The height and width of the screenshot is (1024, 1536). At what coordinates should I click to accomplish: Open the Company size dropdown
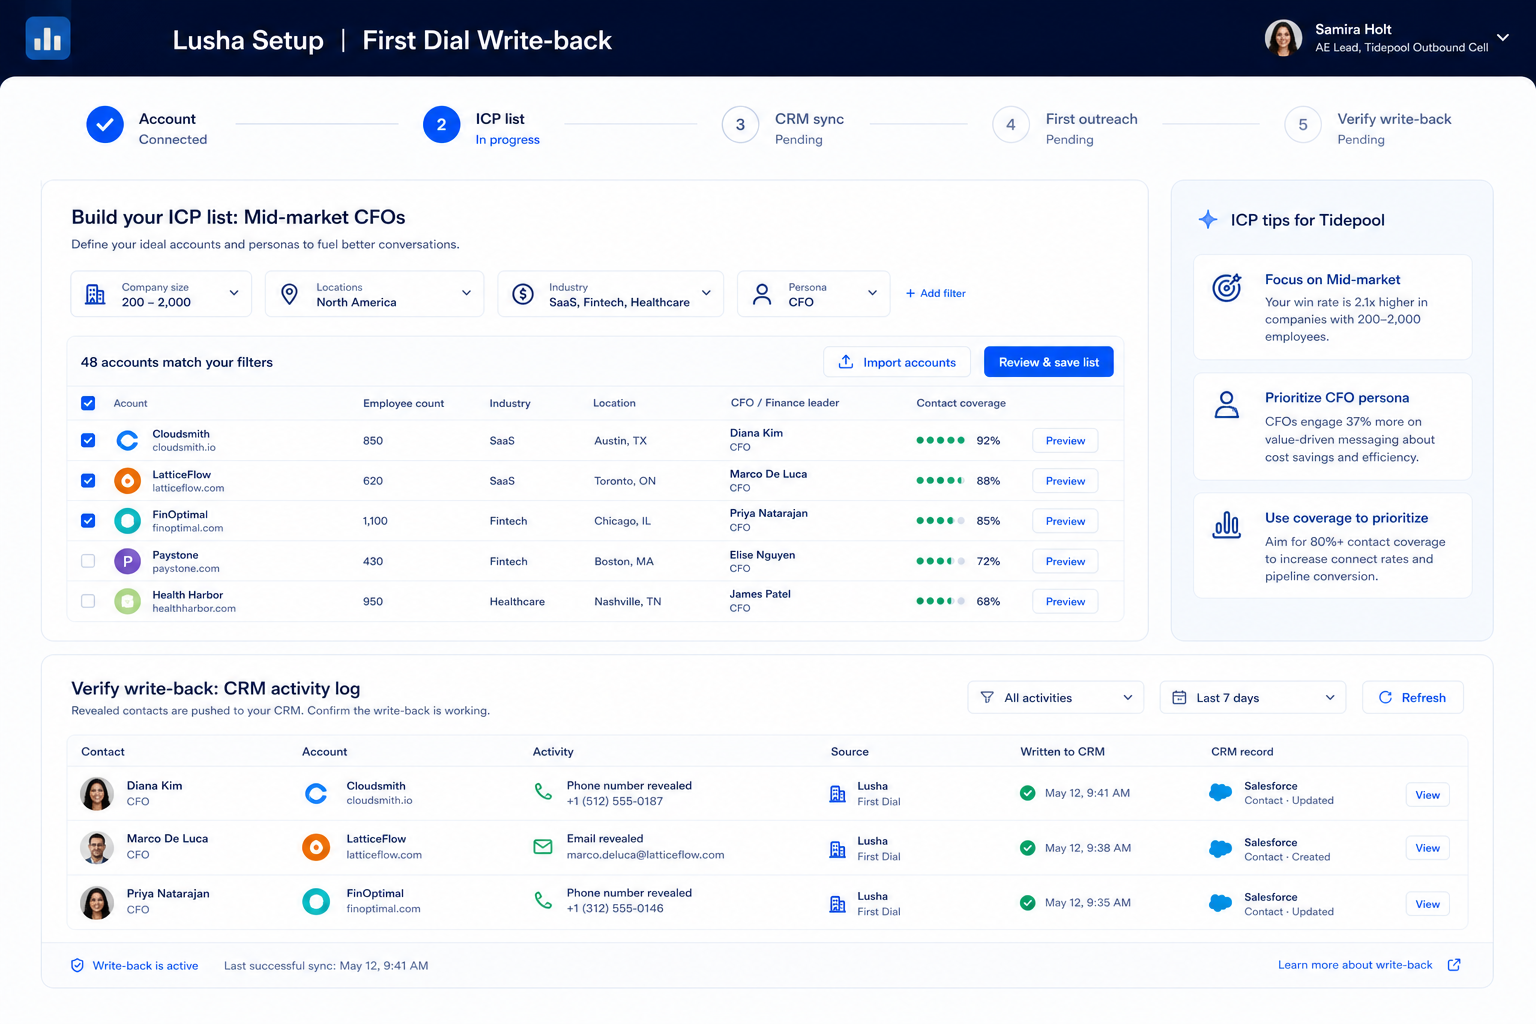(161, 294)
